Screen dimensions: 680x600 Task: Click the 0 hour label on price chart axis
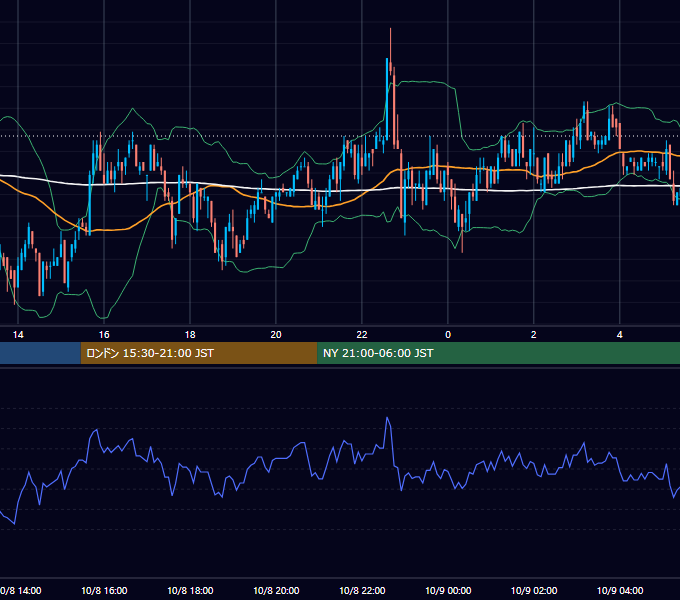(x=448, y=335)
